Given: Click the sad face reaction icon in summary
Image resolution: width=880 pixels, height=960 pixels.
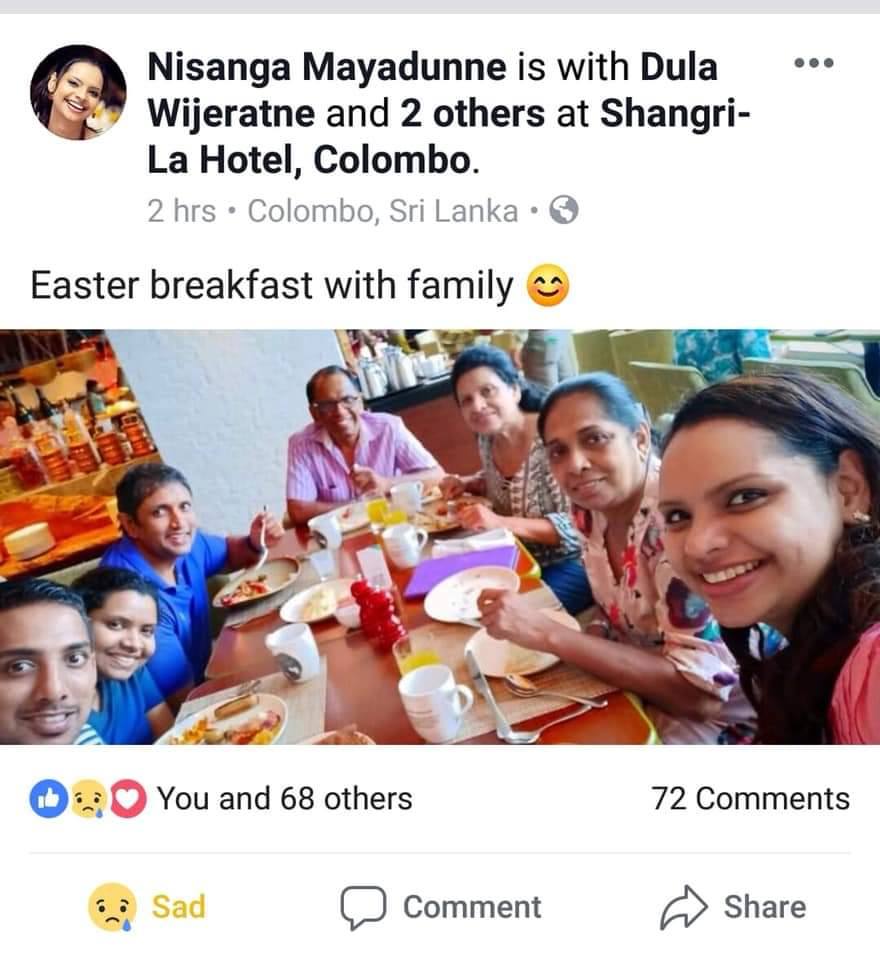Looking at the screenshot, I should pos(88,799).
